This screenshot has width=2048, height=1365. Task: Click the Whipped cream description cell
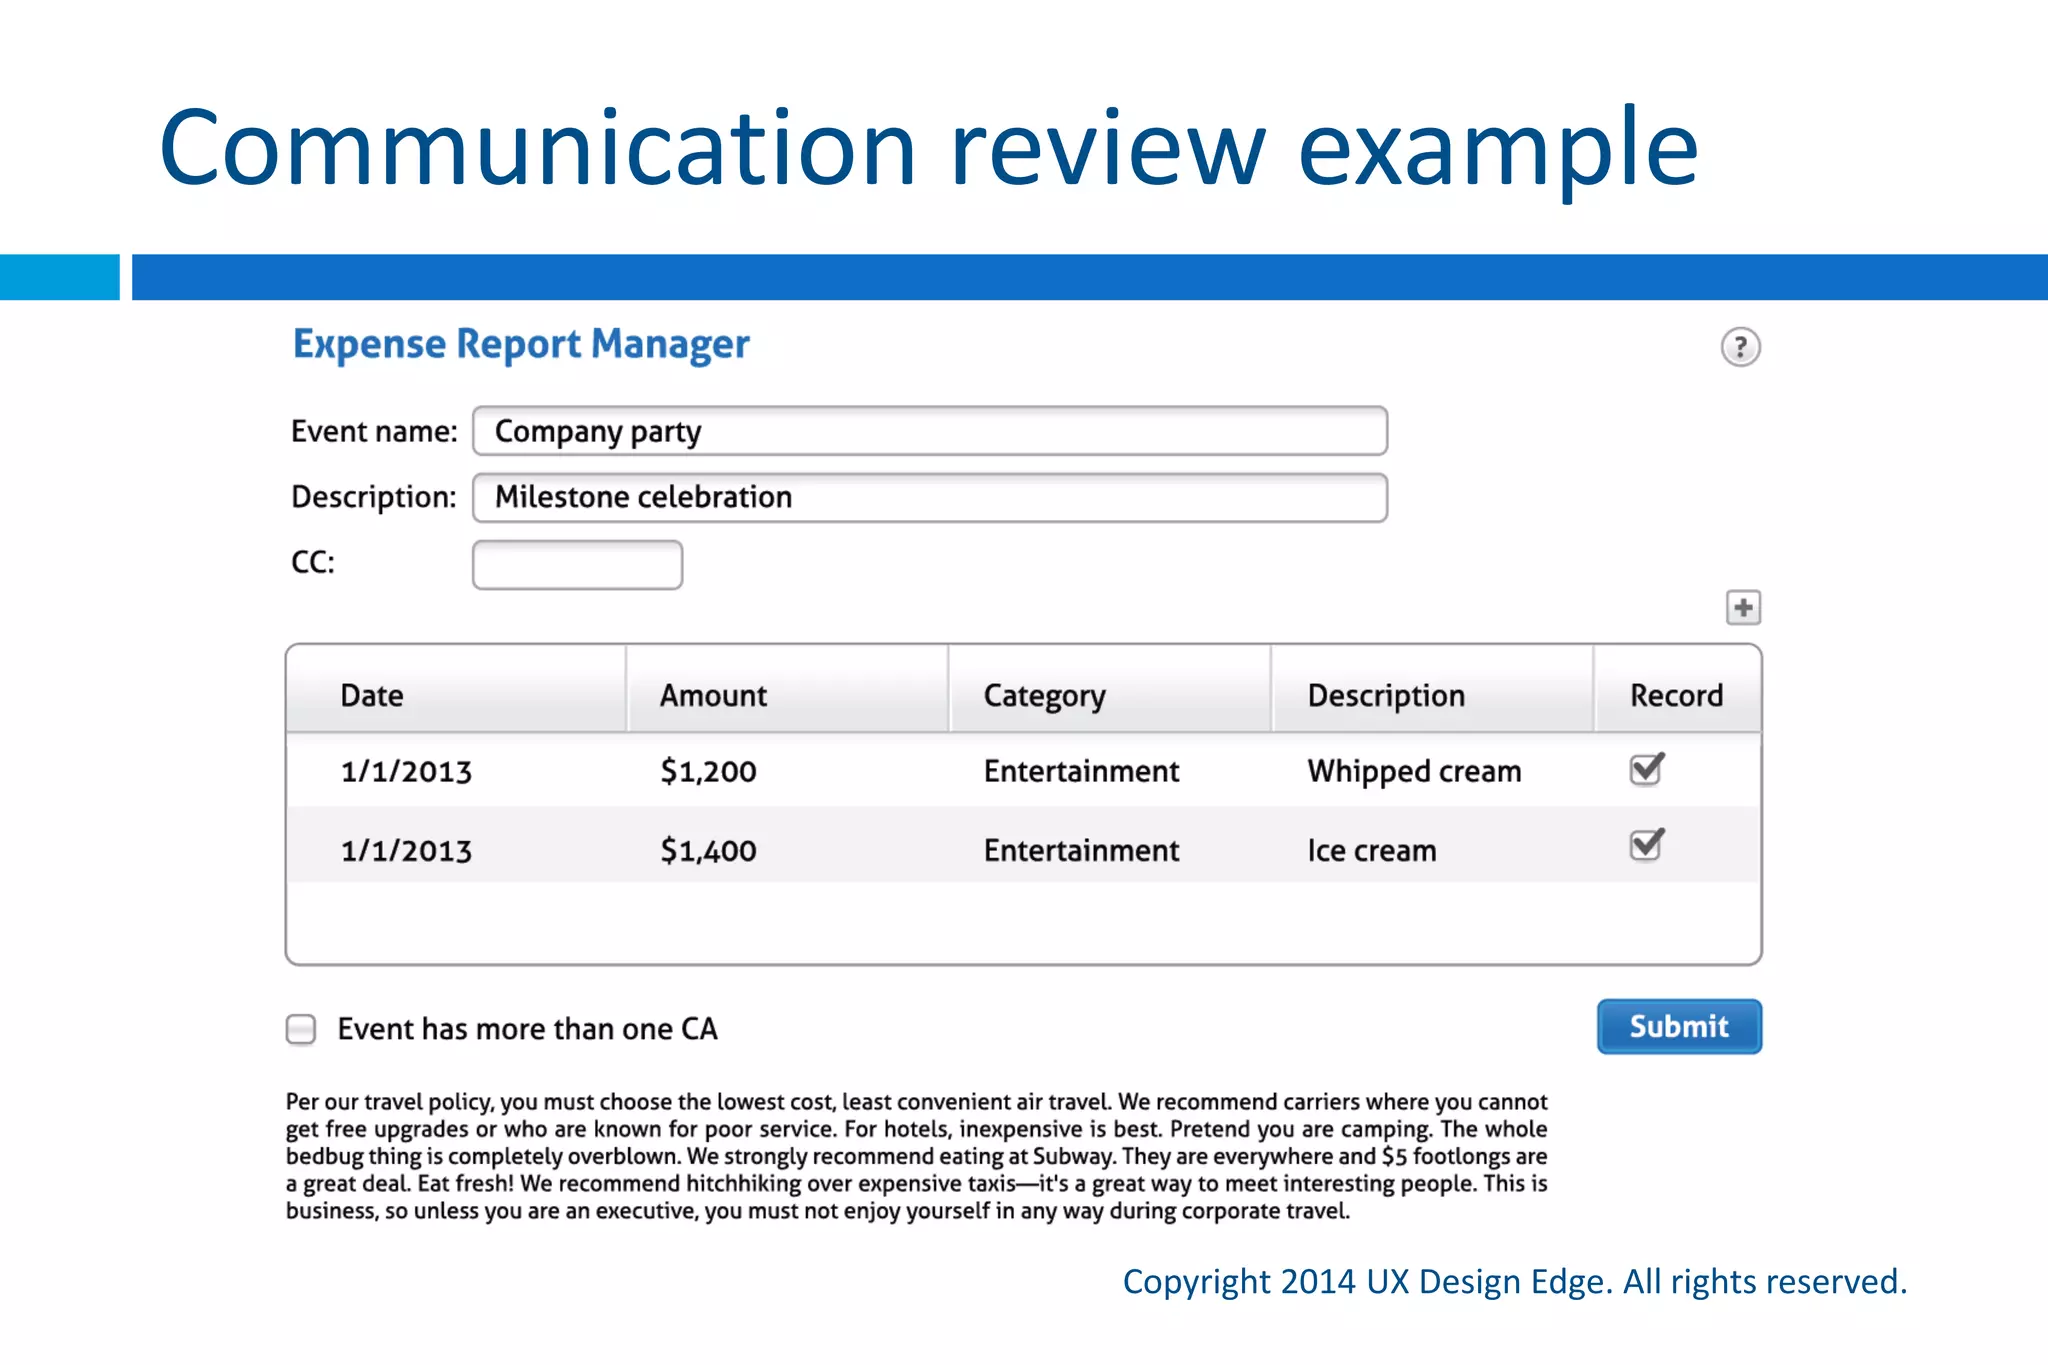click(1414, 771)
